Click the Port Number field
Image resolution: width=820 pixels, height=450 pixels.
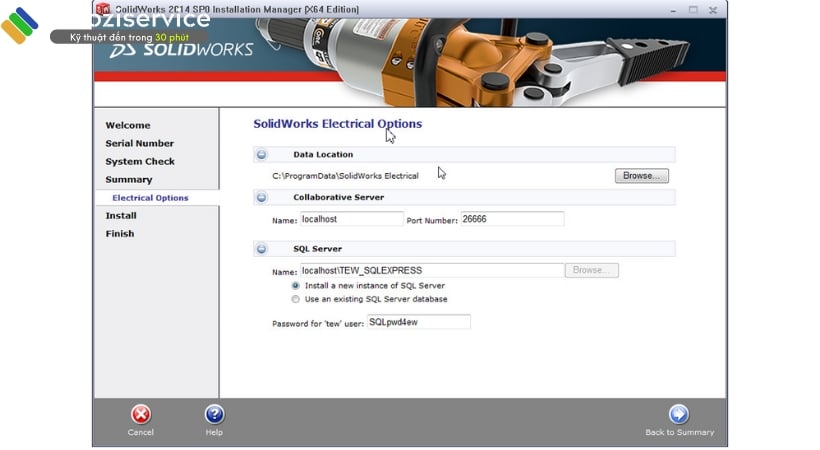coord(511,219)
